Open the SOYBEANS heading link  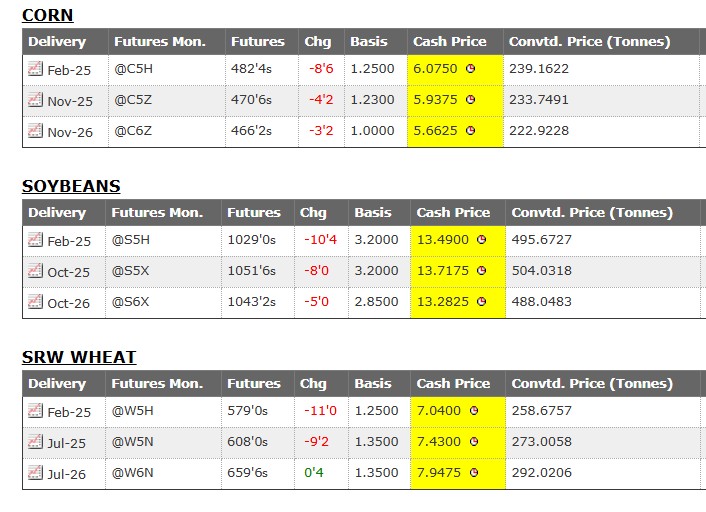tap(71, 186)
